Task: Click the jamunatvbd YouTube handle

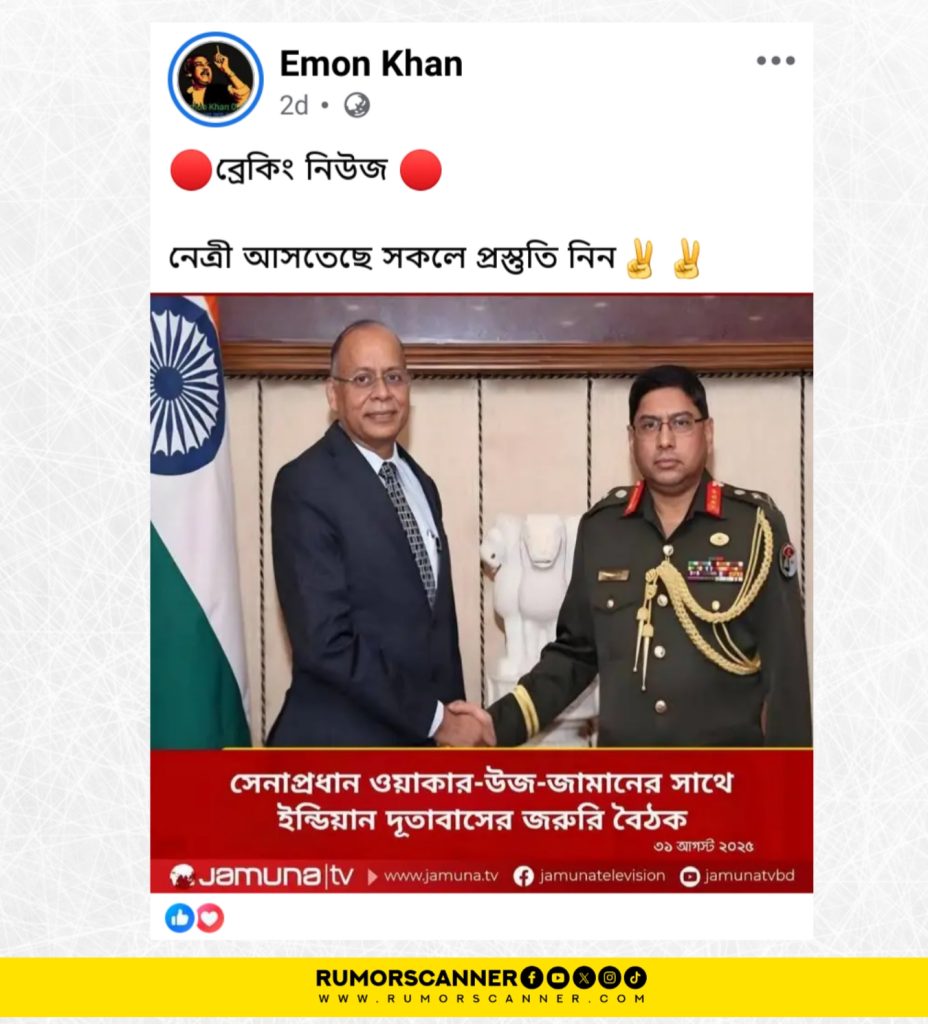Action: [x=749, y=876]
